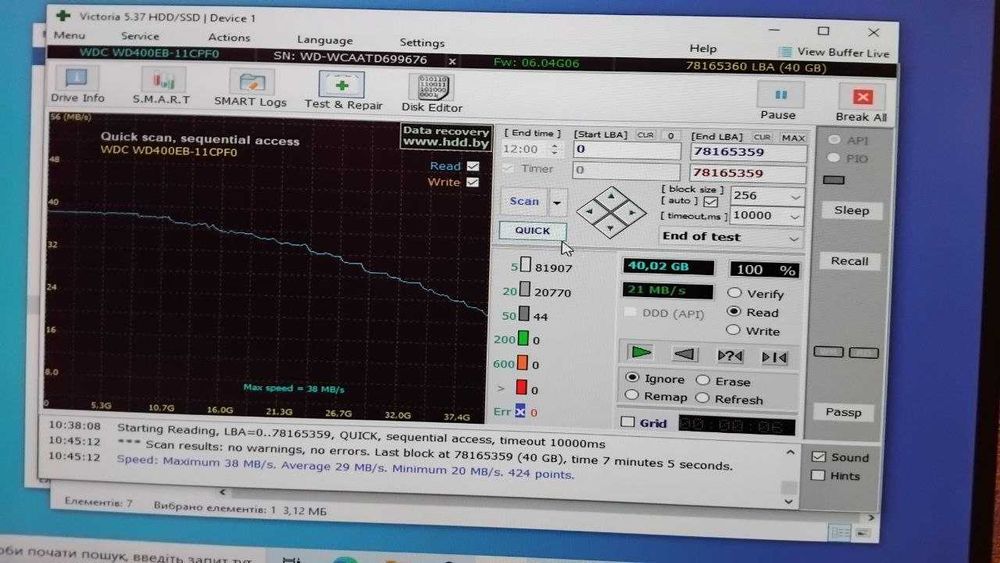
Task: Click the Passp button
Action: (x=844, y=412)
